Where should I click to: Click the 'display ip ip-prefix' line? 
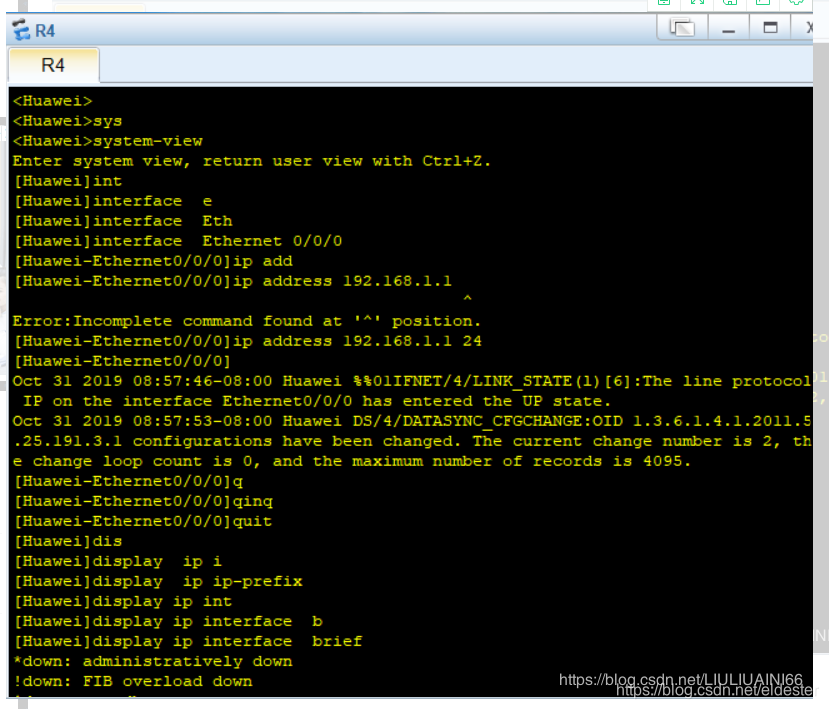pyautogui.click(x=158, y=582)
